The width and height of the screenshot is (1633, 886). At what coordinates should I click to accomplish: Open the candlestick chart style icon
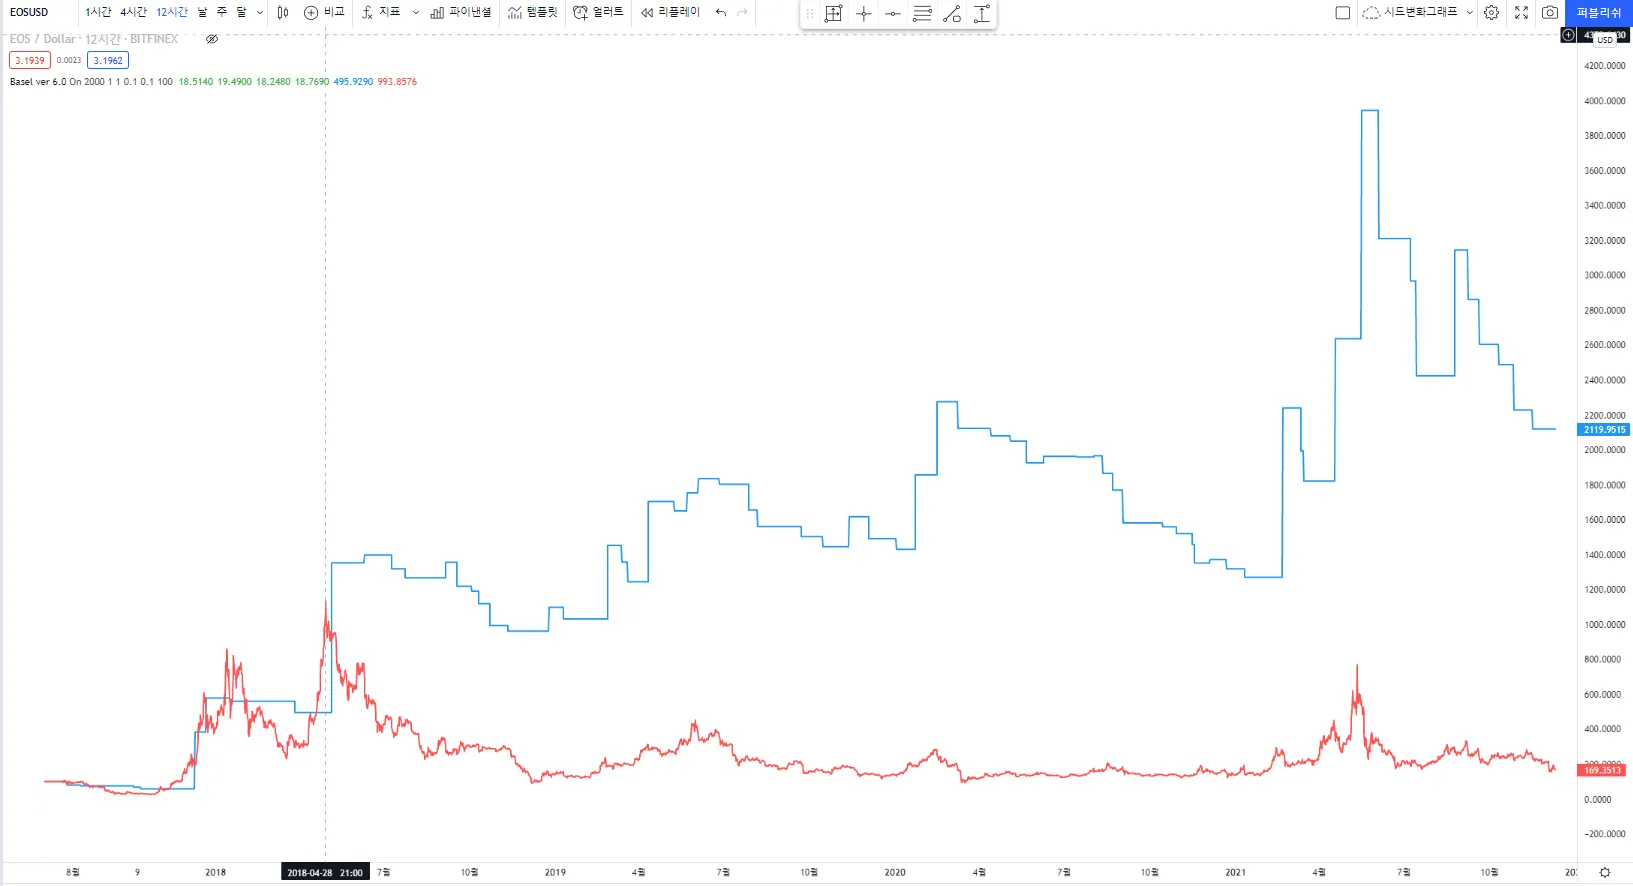tap(283, 12)
